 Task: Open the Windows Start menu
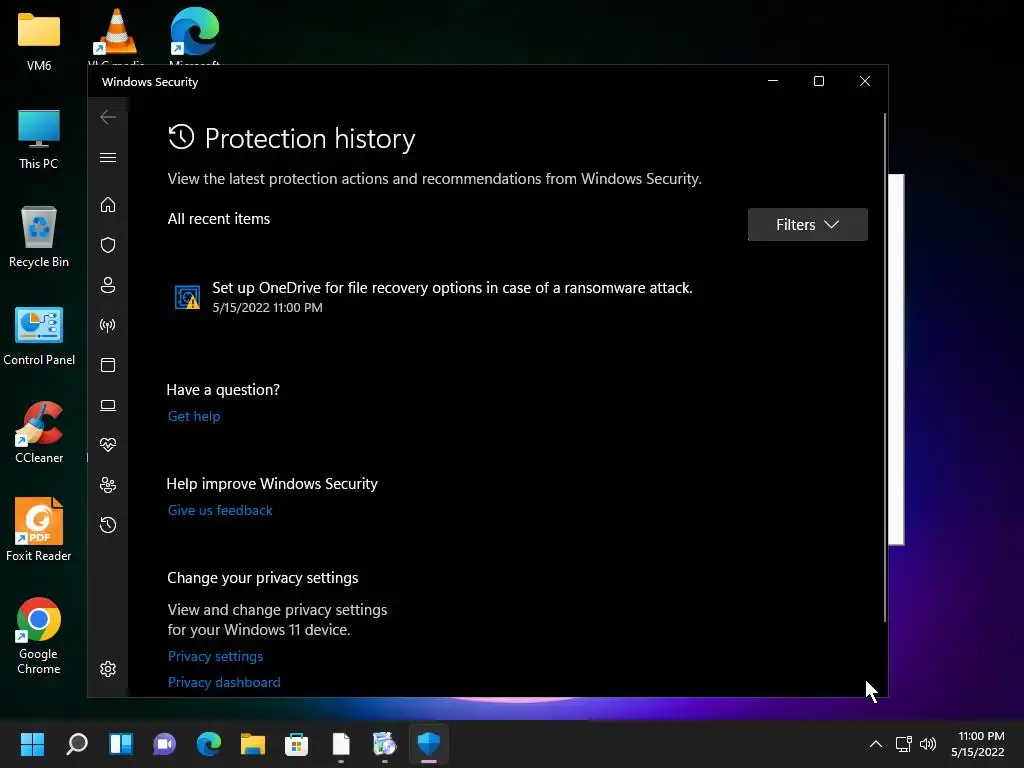click(x=32, y=744)
